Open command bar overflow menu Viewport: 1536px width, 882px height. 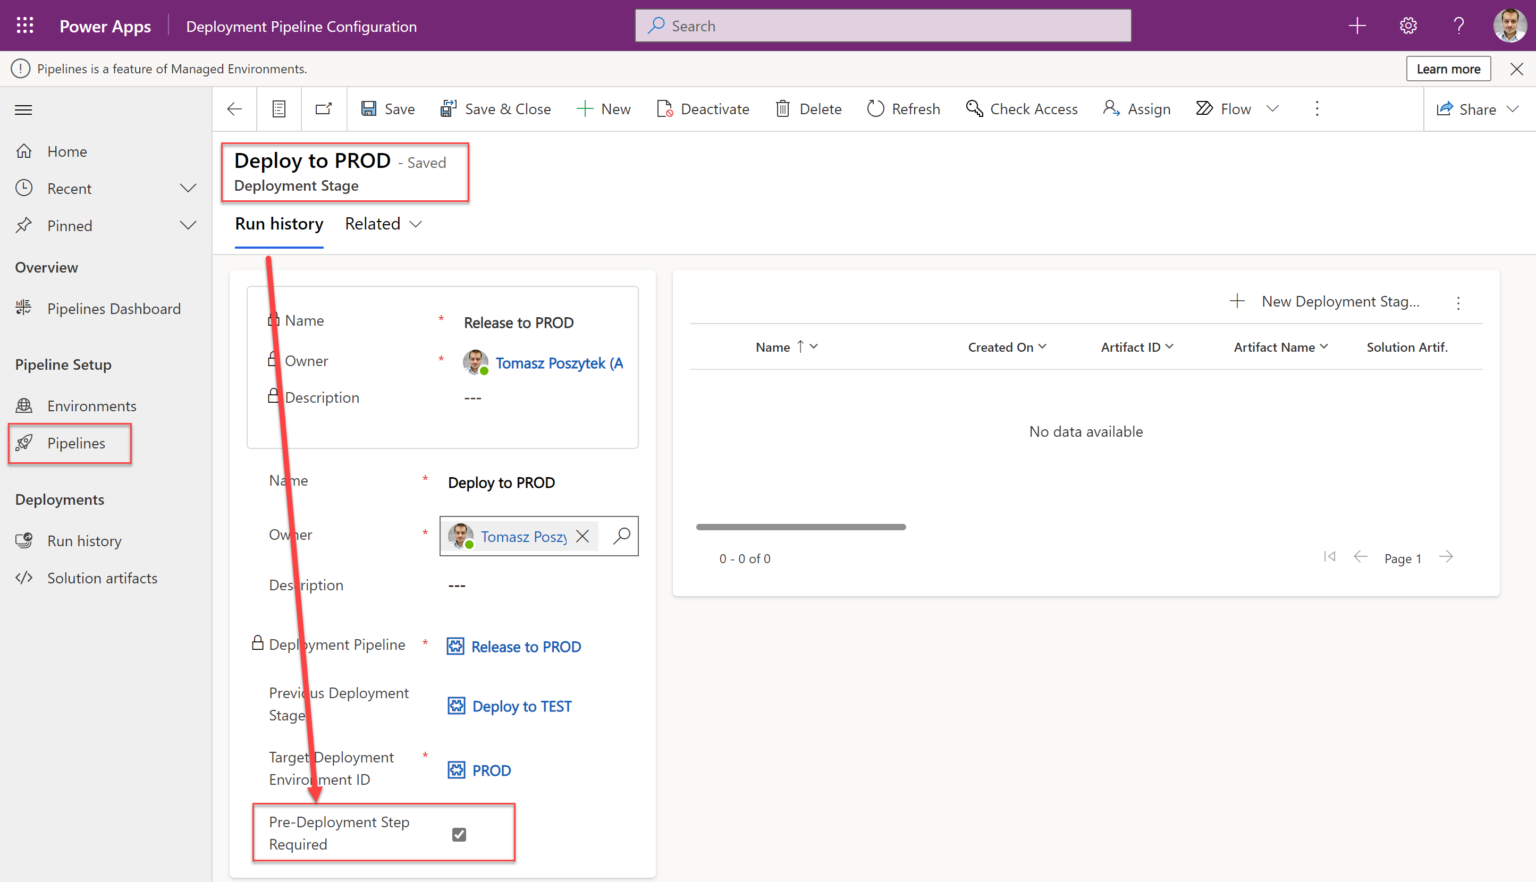1317,109
